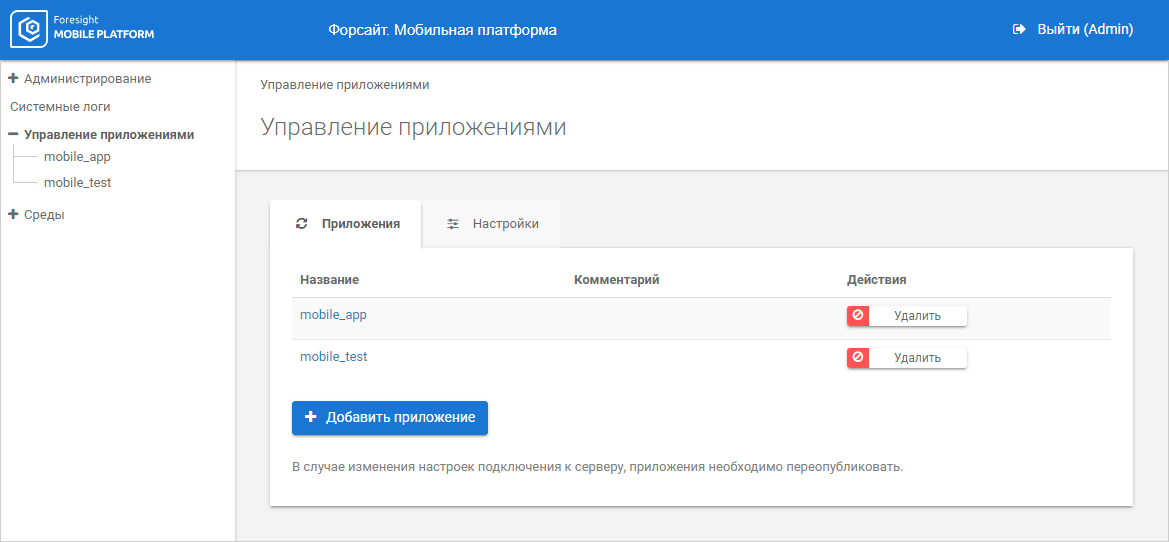1169x542 pixels.
Task: Click the large Управление приложениями page heading
Action: pyautogui.click(x=413, y=127)
